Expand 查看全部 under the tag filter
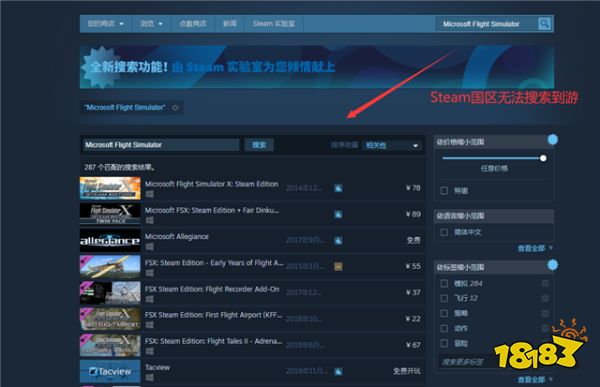Image resolution: width=600 pixels, height=387 pixels. (535, 379)
